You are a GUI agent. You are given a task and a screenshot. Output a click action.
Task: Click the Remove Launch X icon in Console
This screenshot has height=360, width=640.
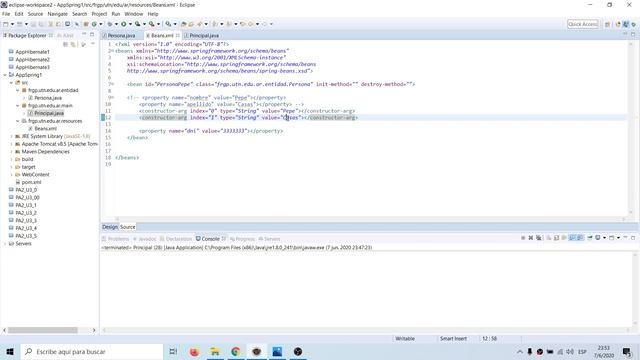pos(531,238)
